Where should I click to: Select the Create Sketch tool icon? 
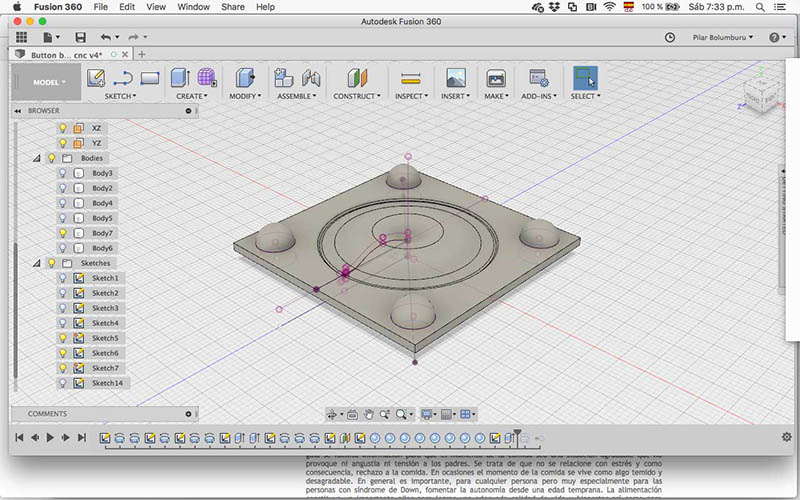tap(96, 78)
